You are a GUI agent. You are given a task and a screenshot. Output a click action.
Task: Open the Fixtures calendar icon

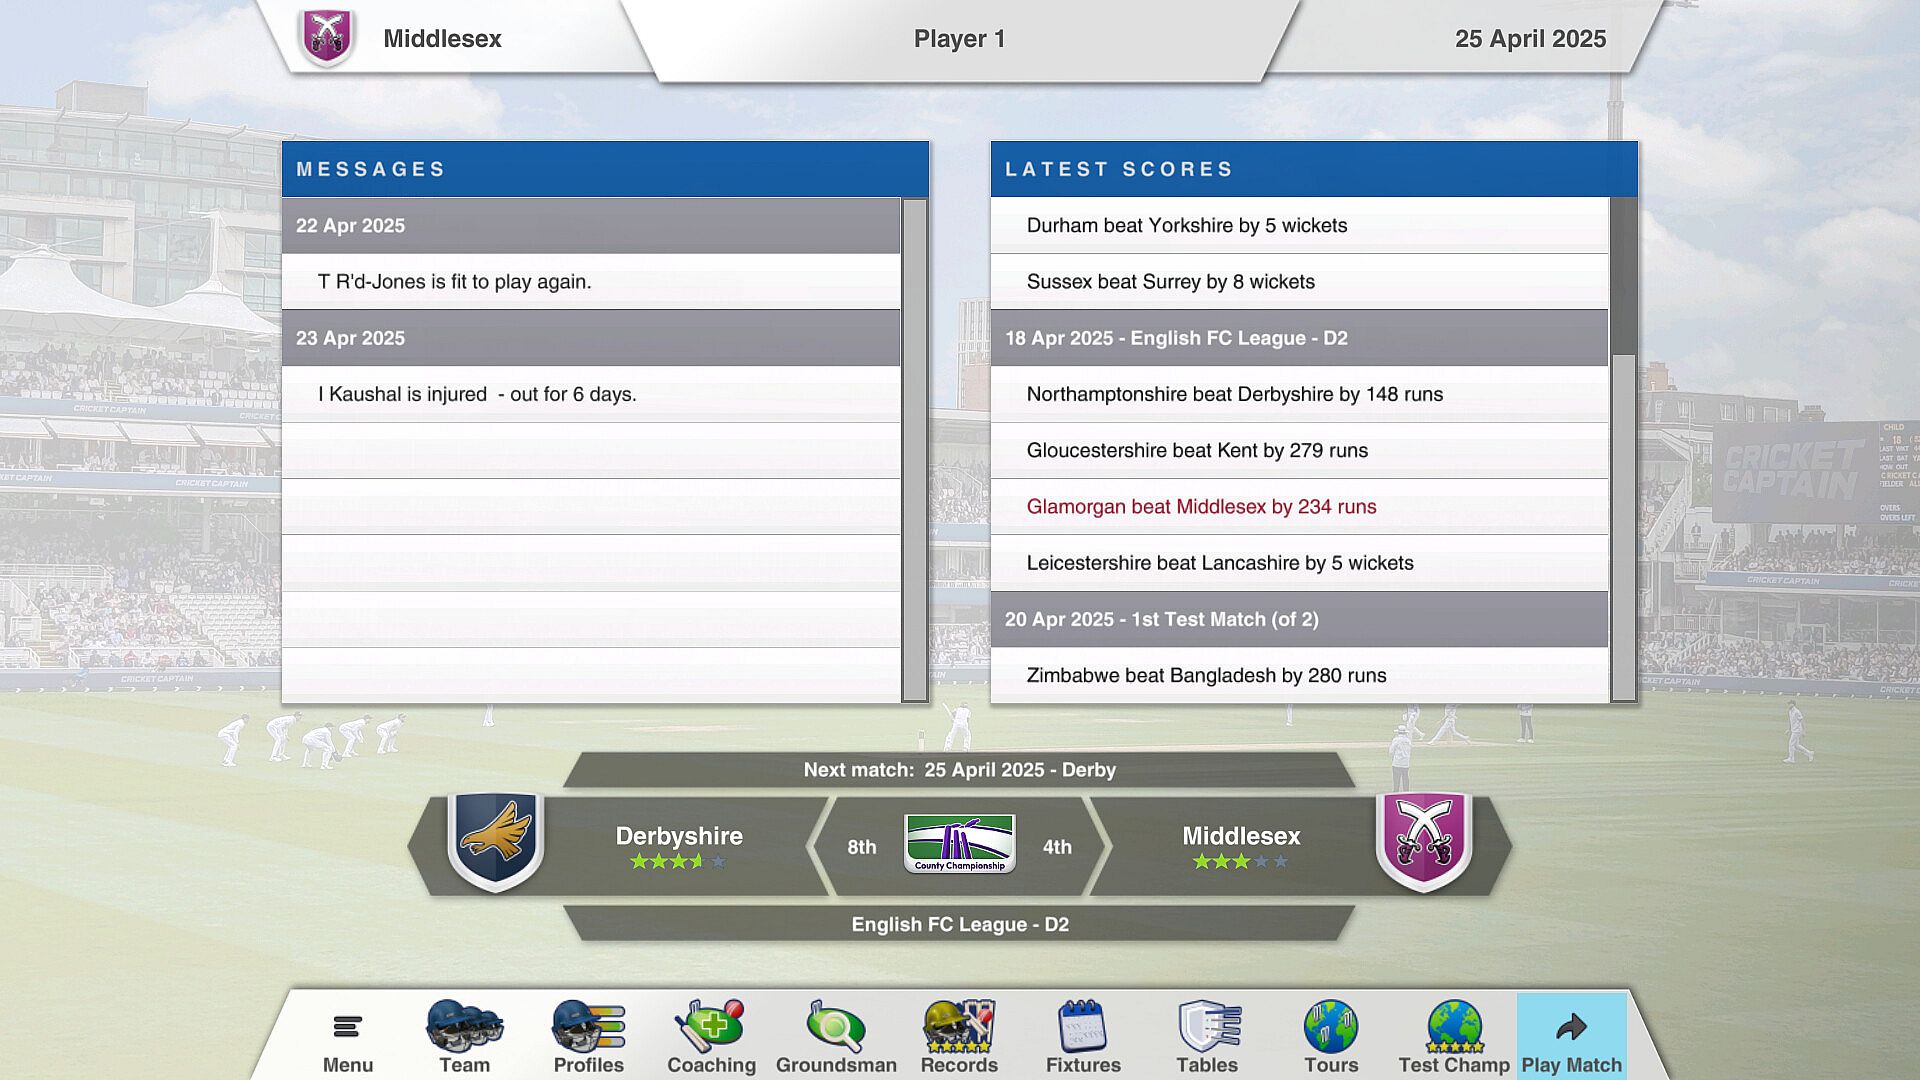[1082, 1027]
